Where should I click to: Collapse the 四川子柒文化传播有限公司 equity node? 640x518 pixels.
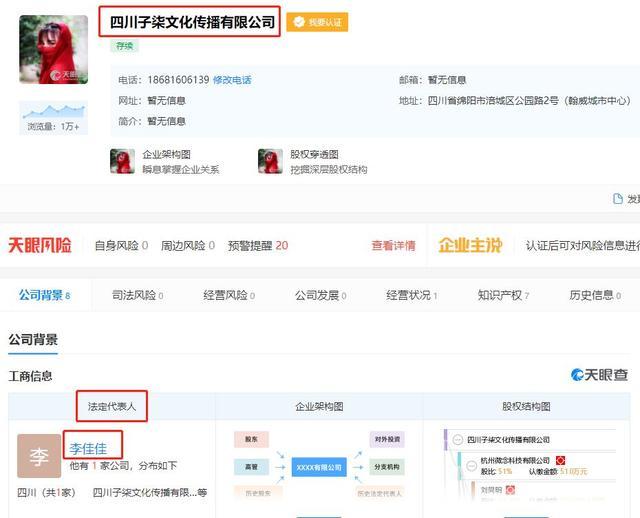pos(458,440)
